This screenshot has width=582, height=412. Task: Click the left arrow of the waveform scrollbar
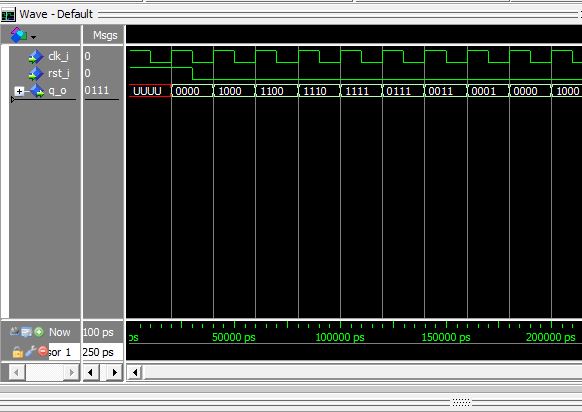point(135,372)
